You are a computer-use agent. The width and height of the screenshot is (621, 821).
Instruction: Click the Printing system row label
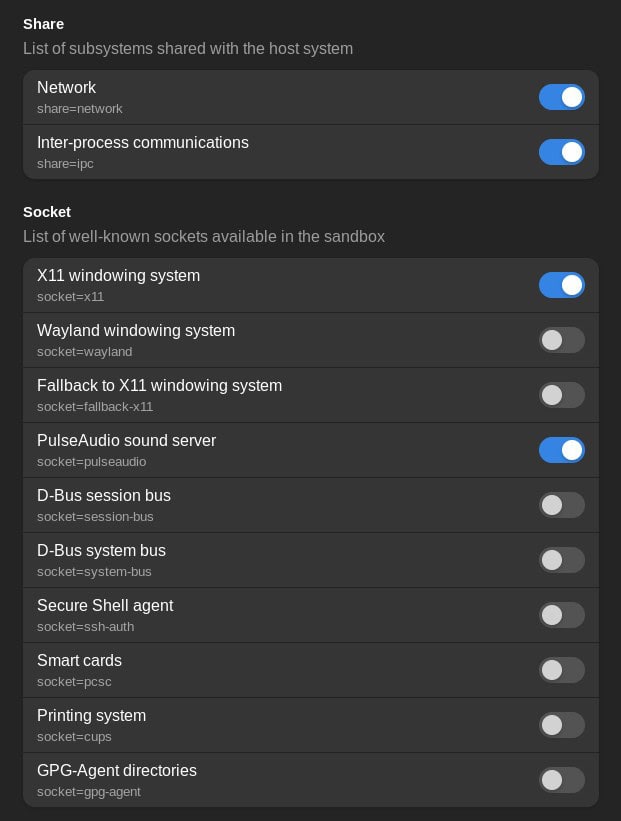[91, 716]
